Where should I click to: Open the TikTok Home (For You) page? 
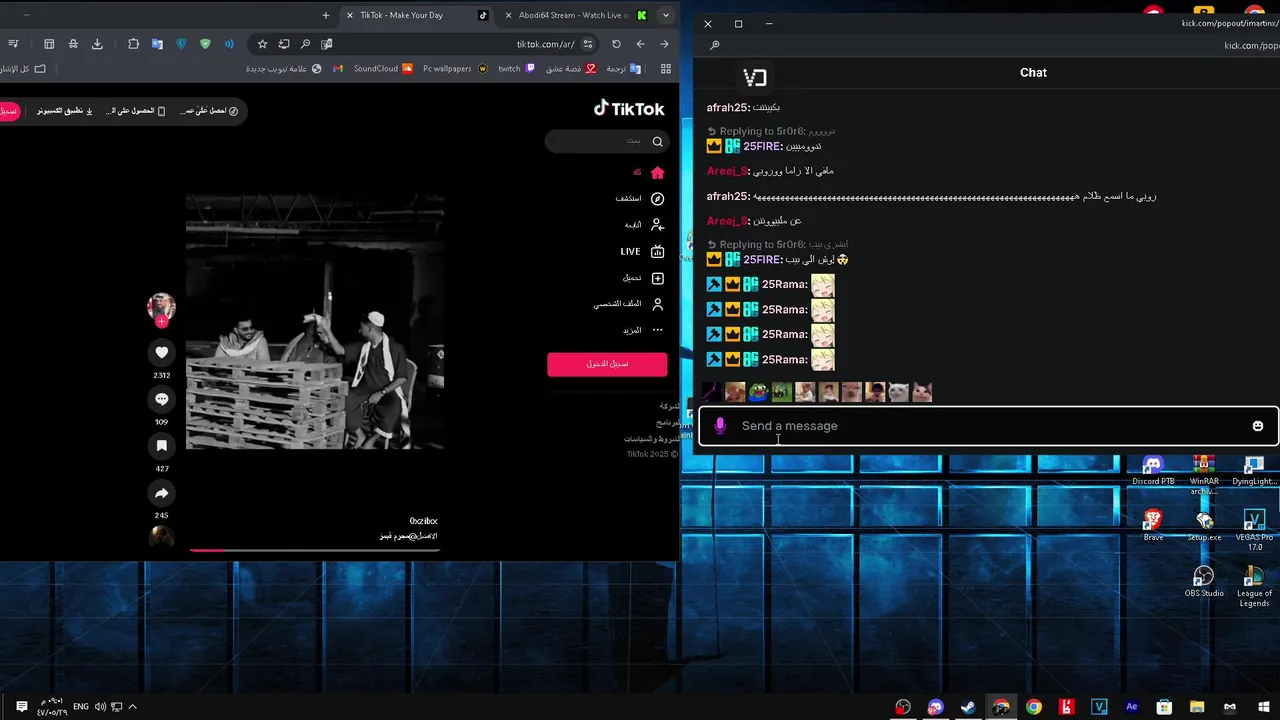648,172
